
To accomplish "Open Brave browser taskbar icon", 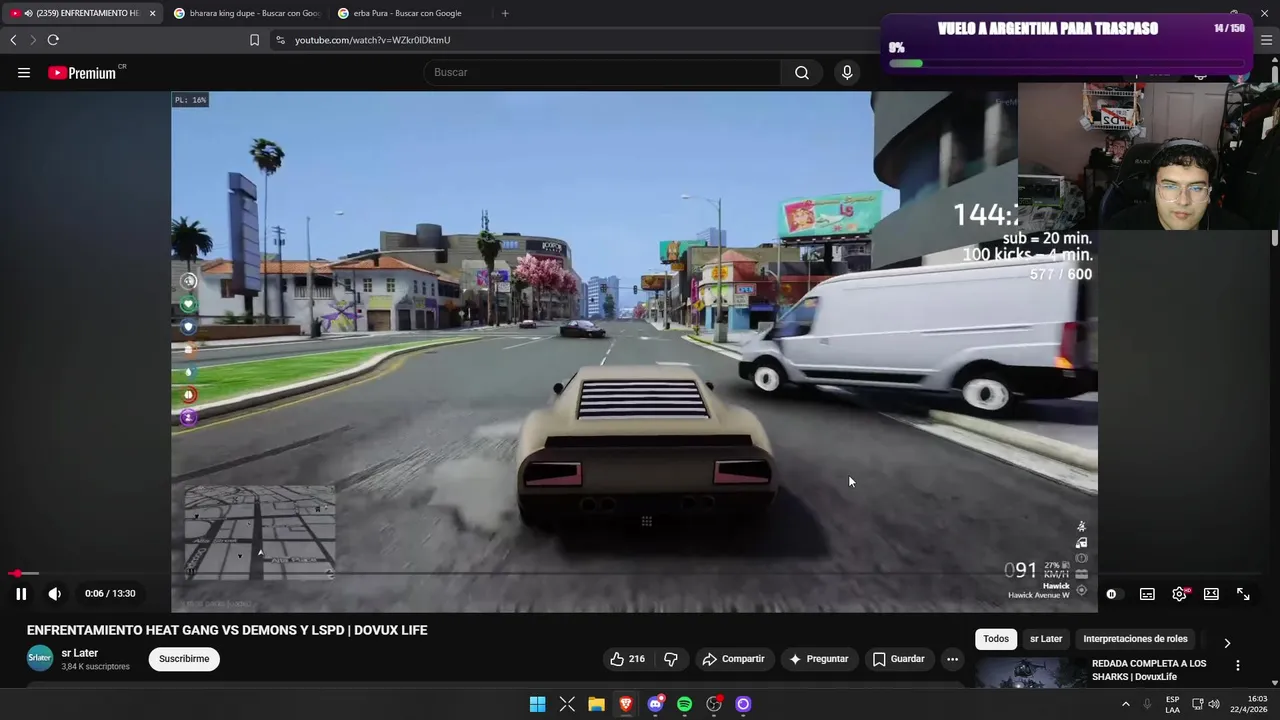I will click(626, 704).
